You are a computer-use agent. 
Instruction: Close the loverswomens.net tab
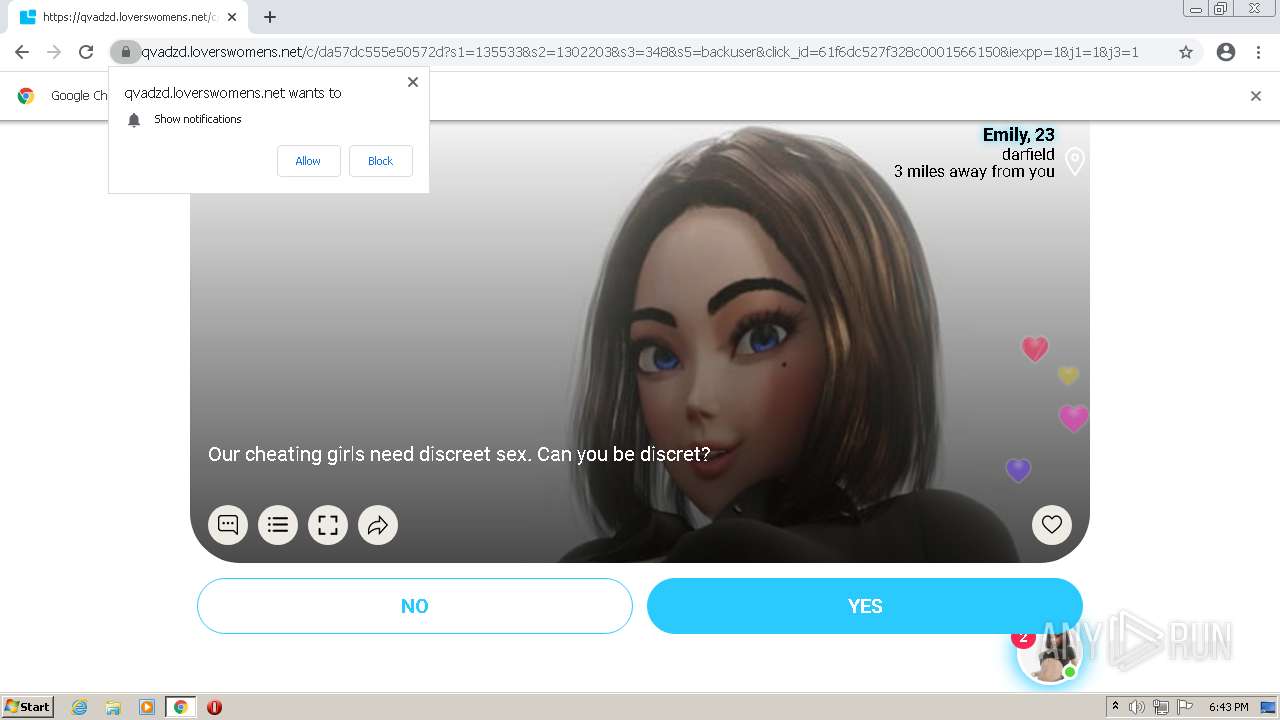(x=232, y=17)
